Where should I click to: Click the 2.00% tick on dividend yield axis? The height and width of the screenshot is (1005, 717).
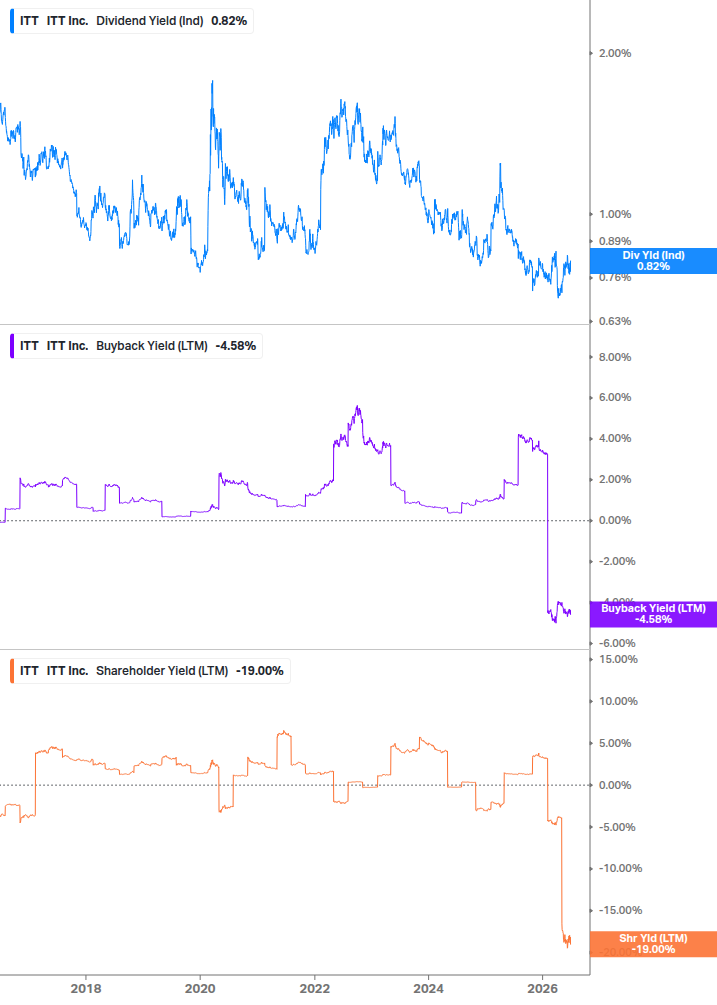[x=615, y=53]
